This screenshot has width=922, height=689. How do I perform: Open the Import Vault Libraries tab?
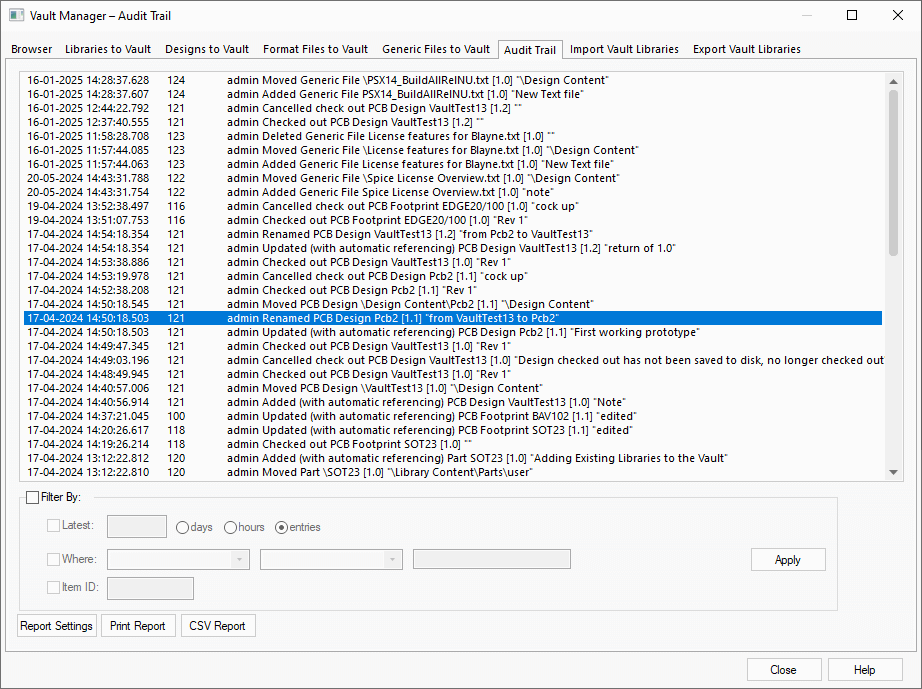pyautogui.click(x=624, y=49)
